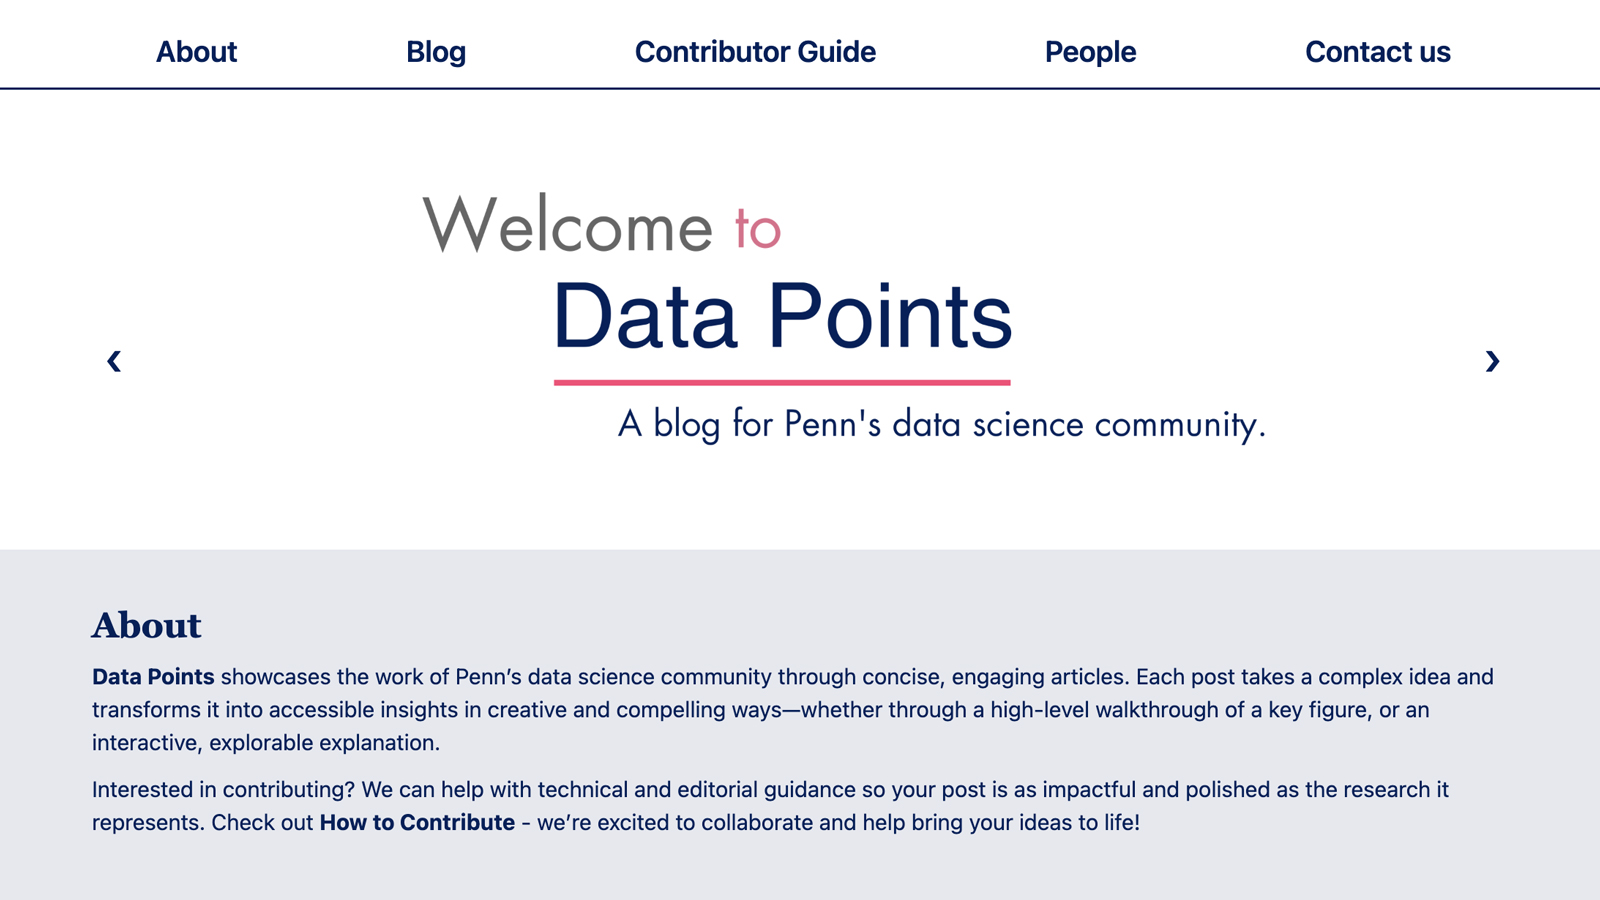Screen dimensions: 1600x900
Task: Select Contact us in the navigation
Action: 1377,52
